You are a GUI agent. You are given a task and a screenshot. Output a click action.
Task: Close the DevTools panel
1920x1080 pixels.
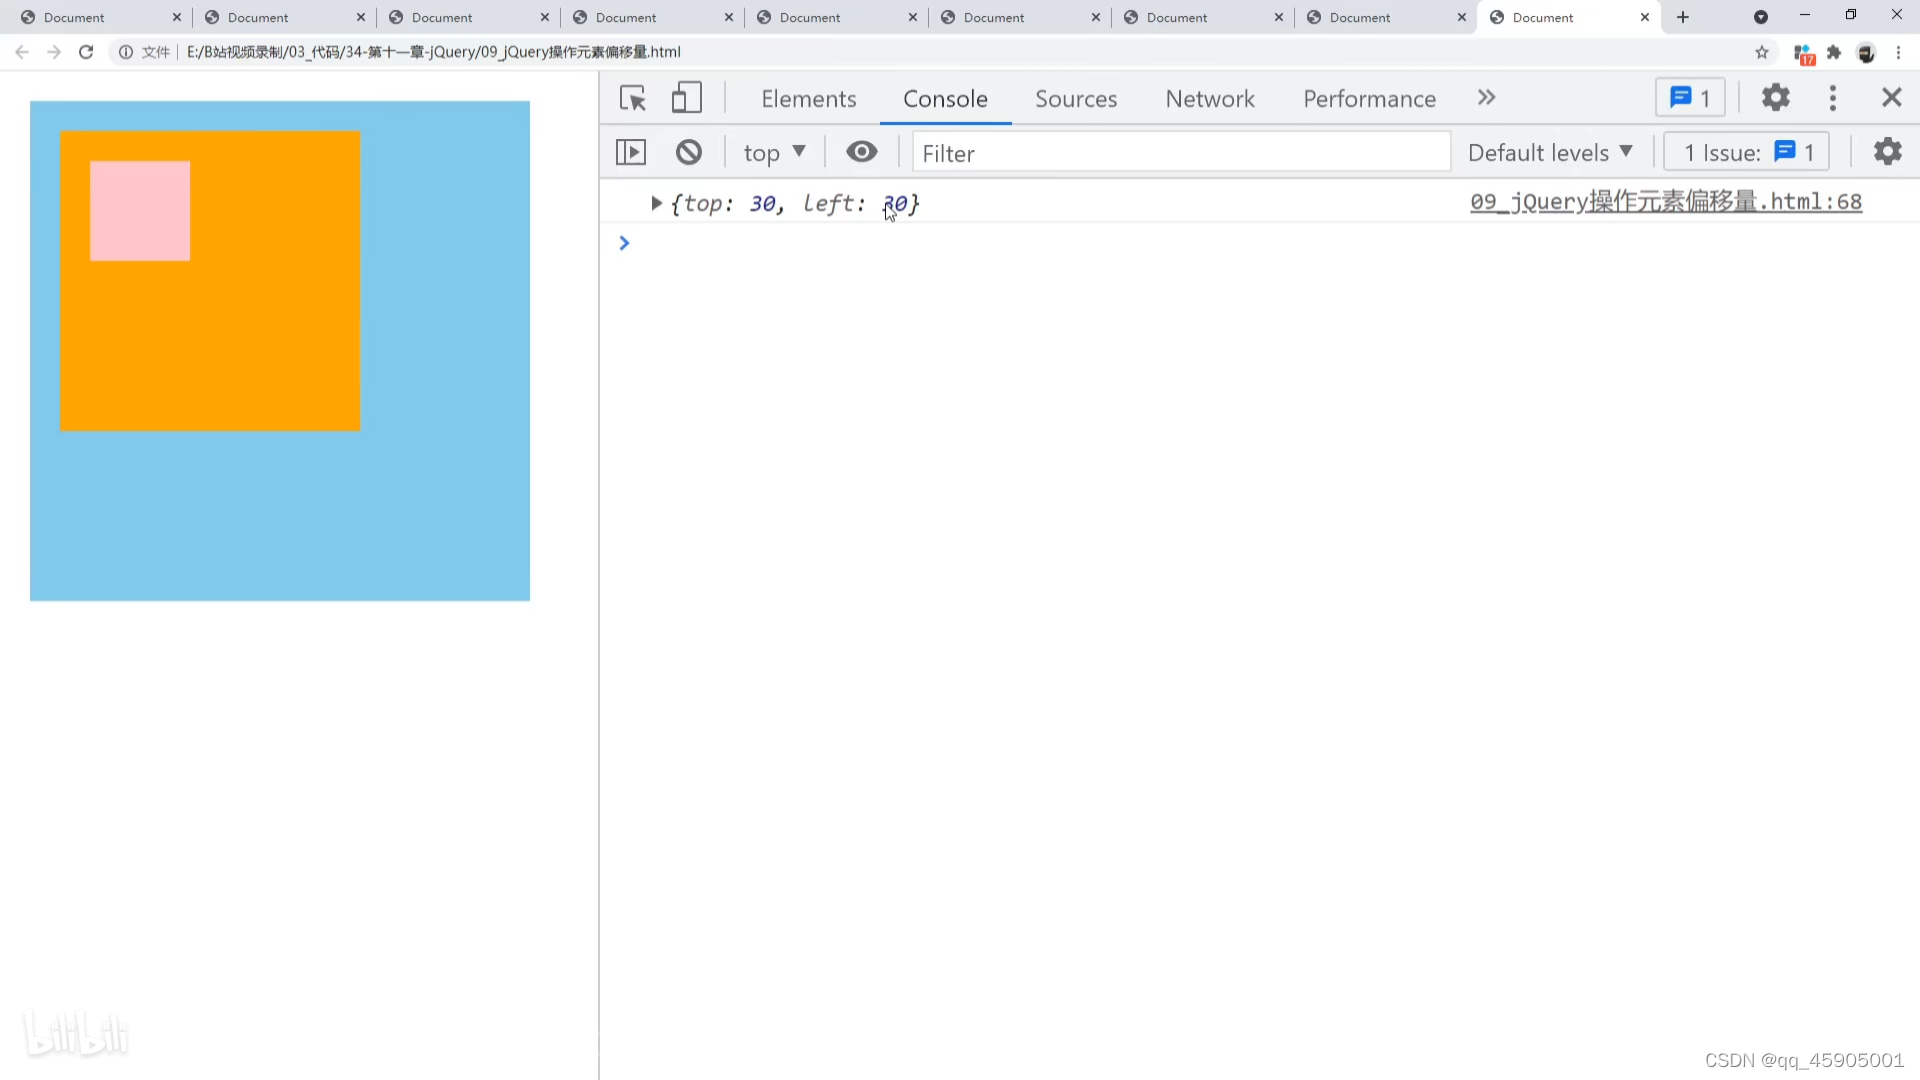pyautogui.click(x=1891, y=98)
